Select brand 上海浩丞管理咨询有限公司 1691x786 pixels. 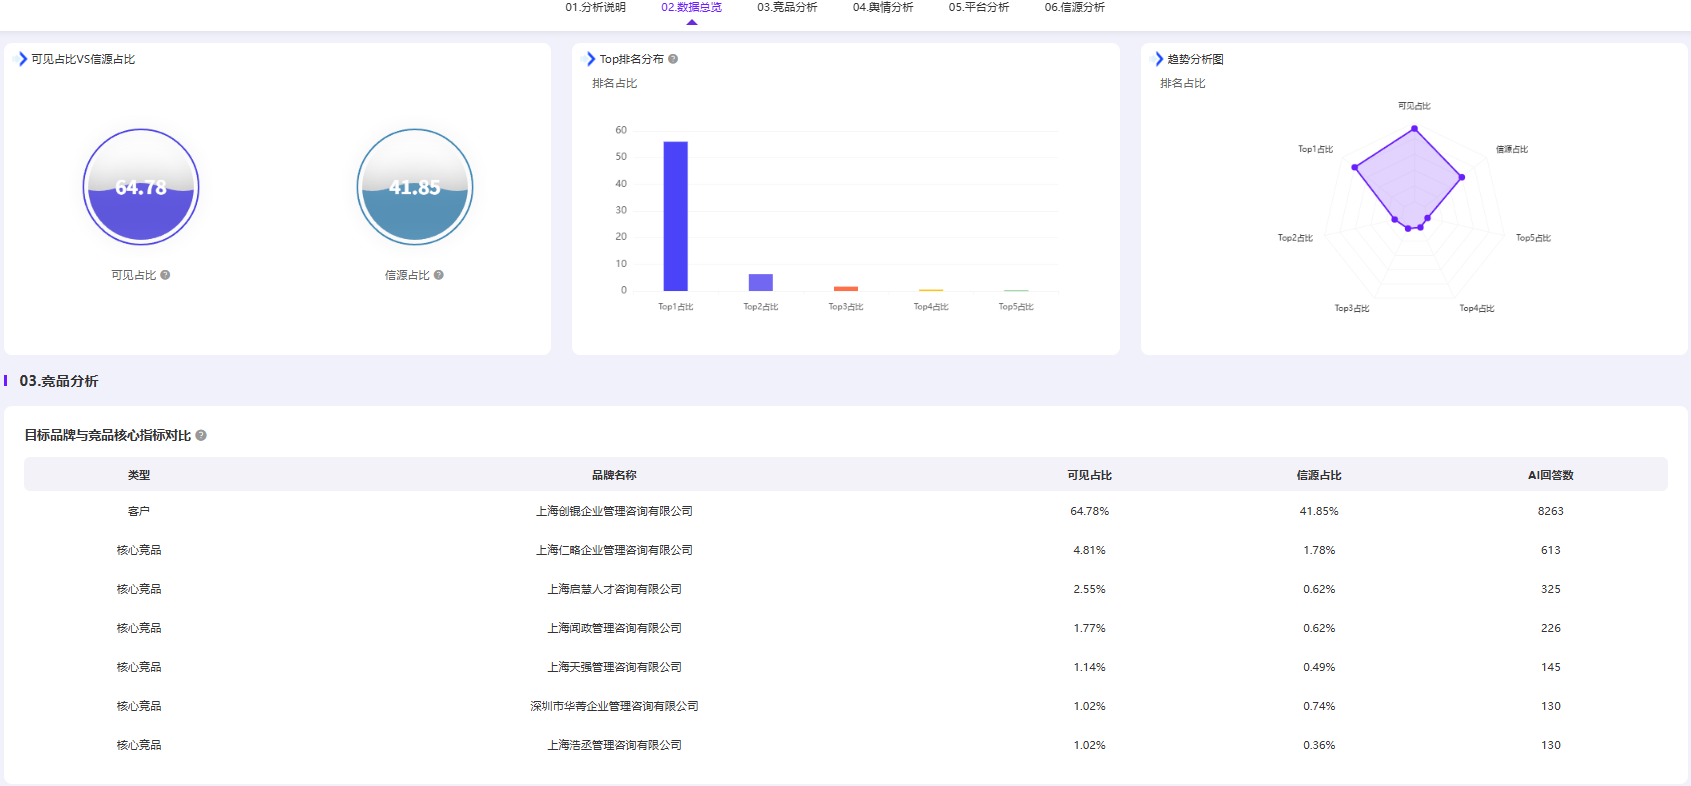tap(614, 745)
